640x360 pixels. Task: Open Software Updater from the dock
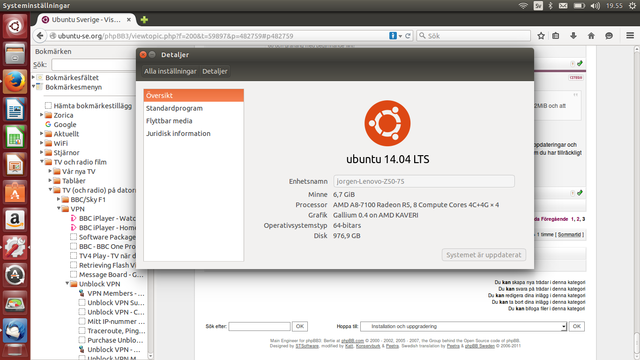point(15,275)
